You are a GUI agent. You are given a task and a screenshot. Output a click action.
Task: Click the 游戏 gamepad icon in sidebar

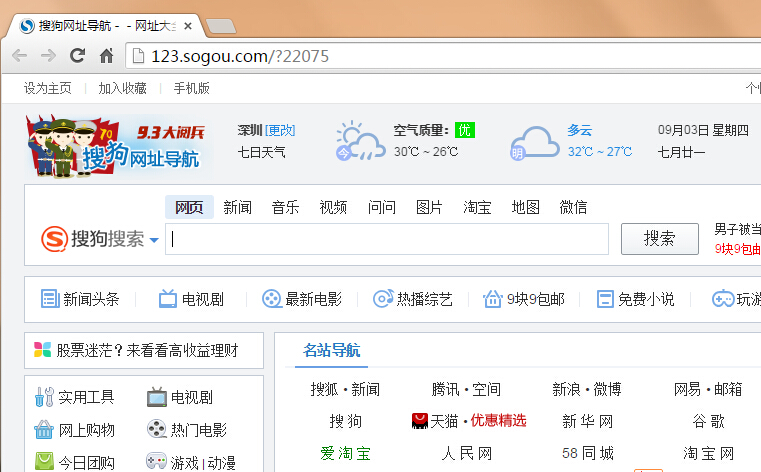(157, 461)
